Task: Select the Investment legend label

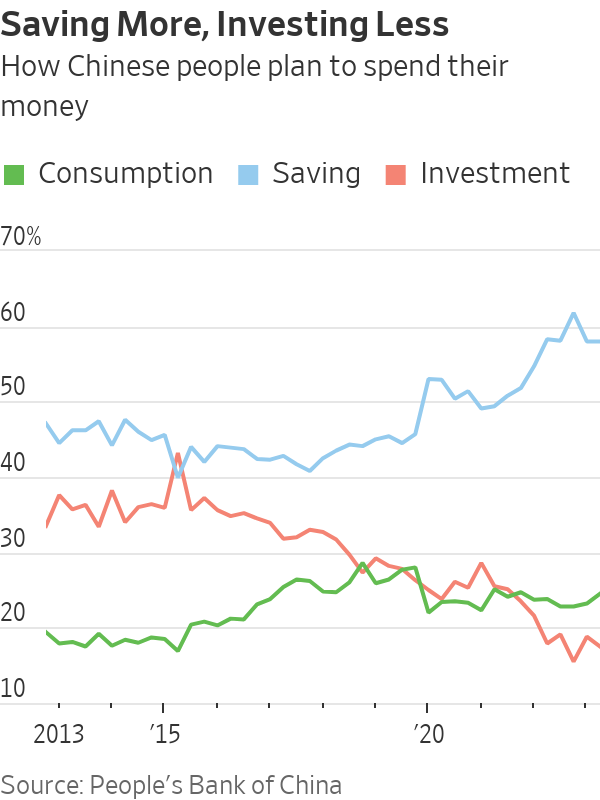Action: click(495, 174)
